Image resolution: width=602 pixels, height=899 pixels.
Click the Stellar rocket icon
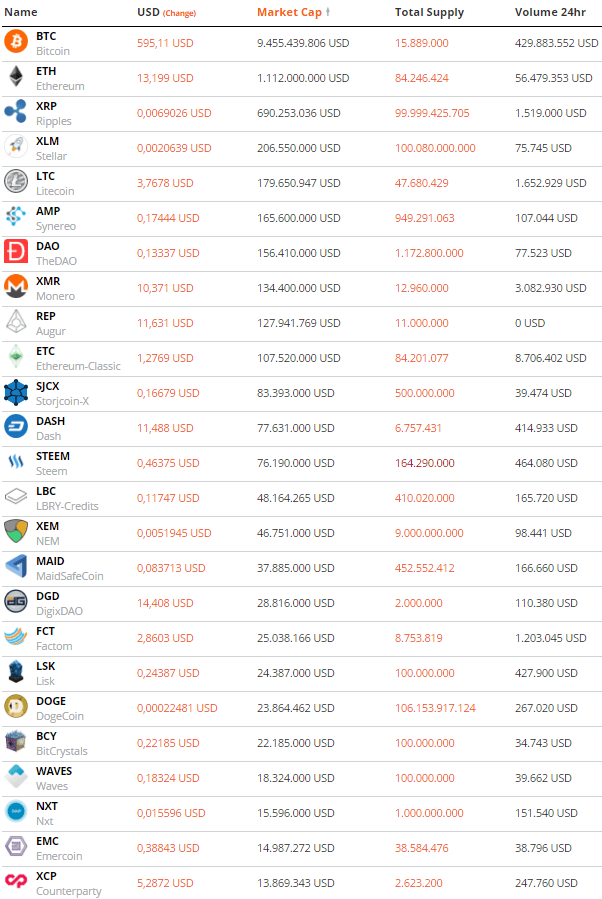coord(17,147)
